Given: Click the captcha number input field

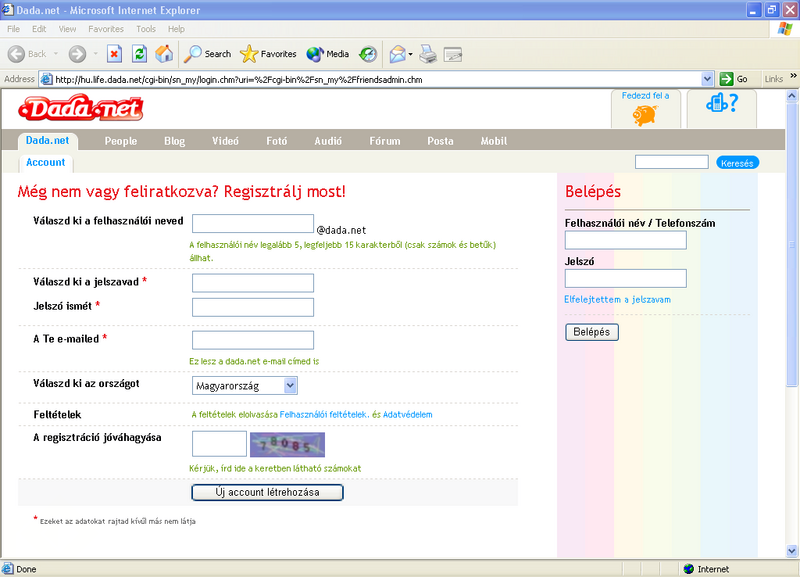Looking at the screenshot, I should 219,444.
